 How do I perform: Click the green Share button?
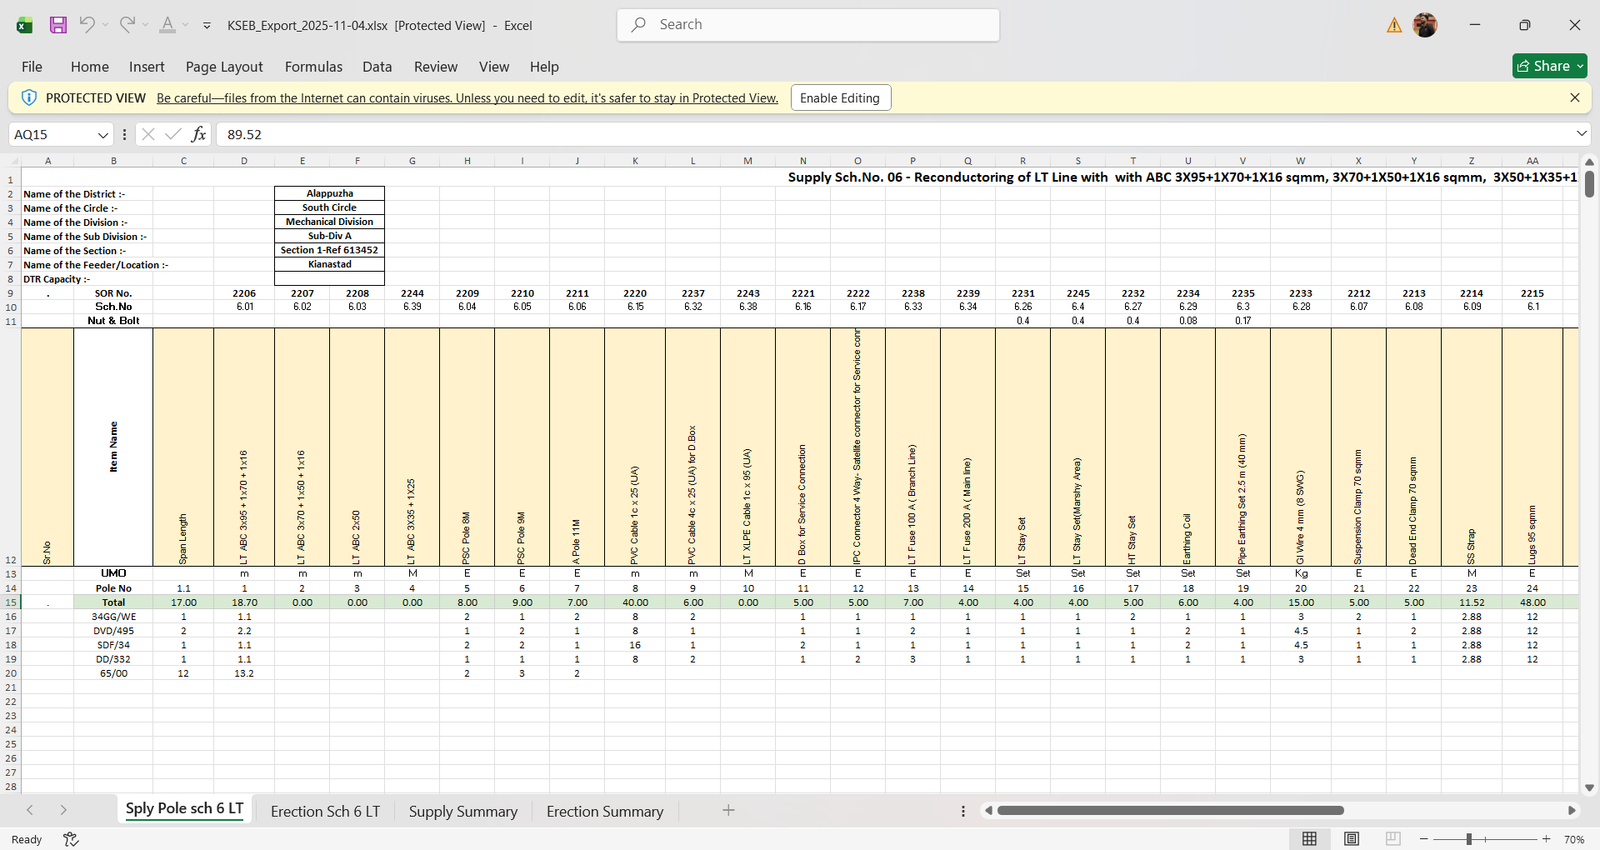tap(1549, 66)
